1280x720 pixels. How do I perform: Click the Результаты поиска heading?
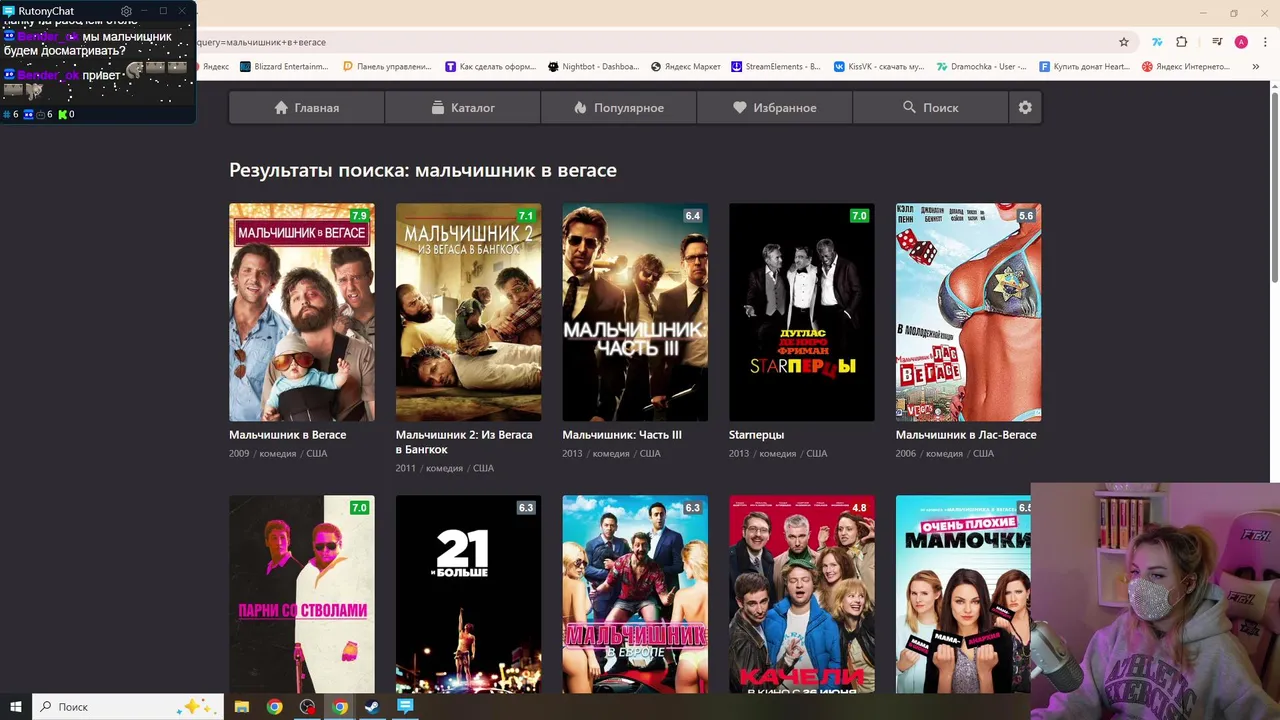tap(423, 170)
